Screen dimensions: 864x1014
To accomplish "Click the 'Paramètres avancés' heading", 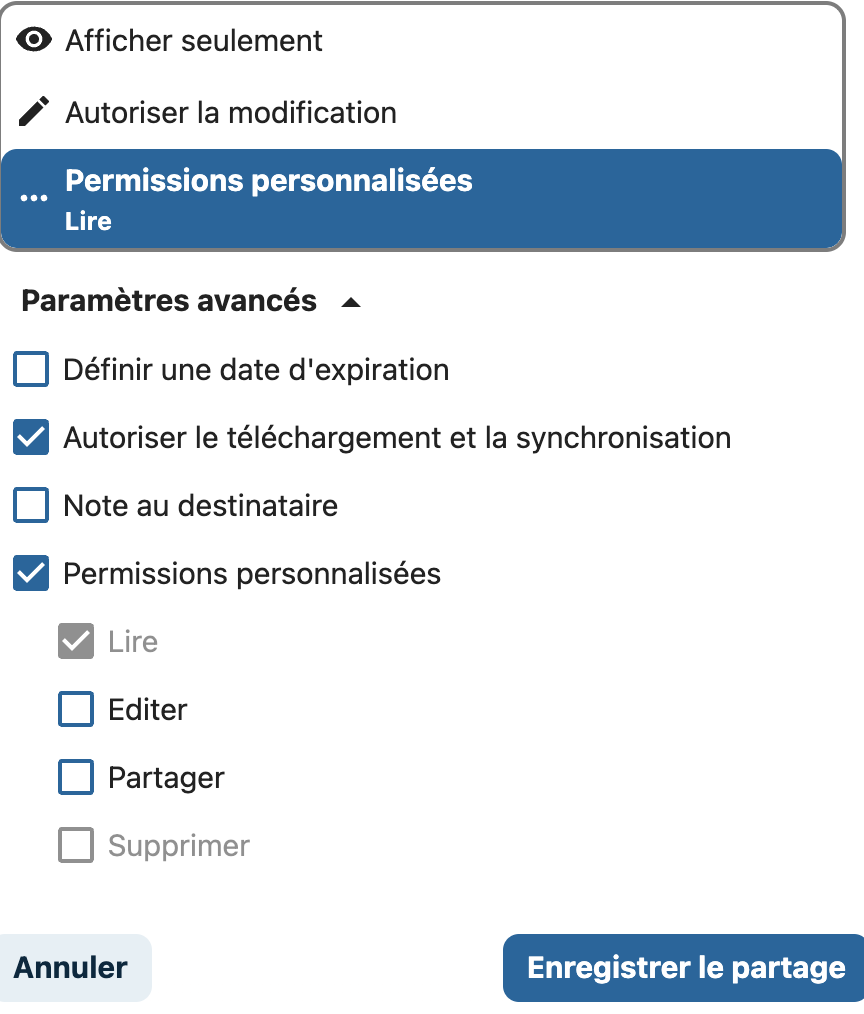I will (x=169, y=301).
